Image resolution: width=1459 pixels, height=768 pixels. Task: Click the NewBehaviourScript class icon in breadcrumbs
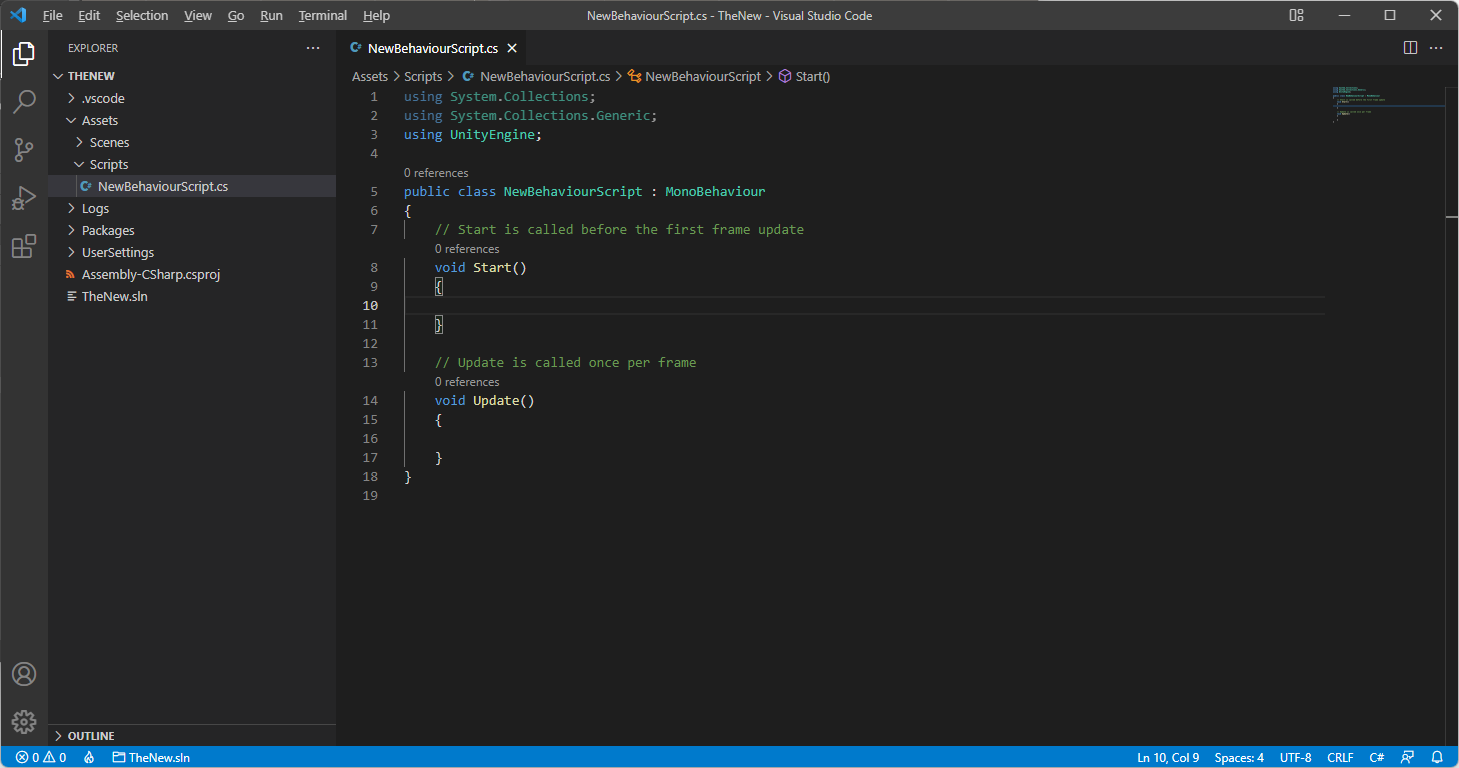click(x=634, y=76)
